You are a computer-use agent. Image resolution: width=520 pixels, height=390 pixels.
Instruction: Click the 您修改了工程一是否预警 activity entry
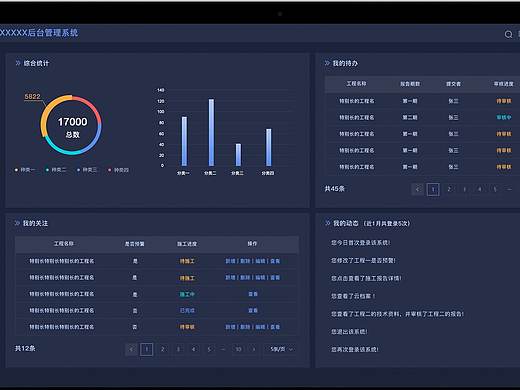(x=363, y=260)
